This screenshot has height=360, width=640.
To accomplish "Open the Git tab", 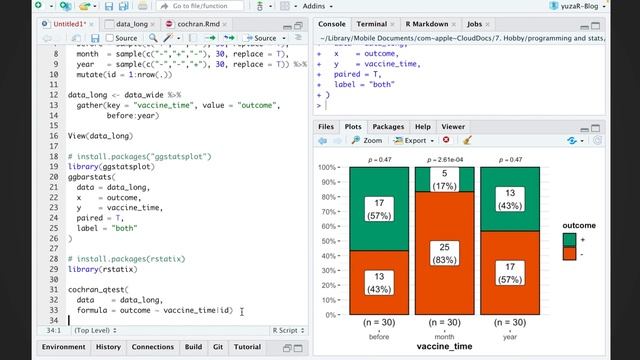I will point(218,347).
